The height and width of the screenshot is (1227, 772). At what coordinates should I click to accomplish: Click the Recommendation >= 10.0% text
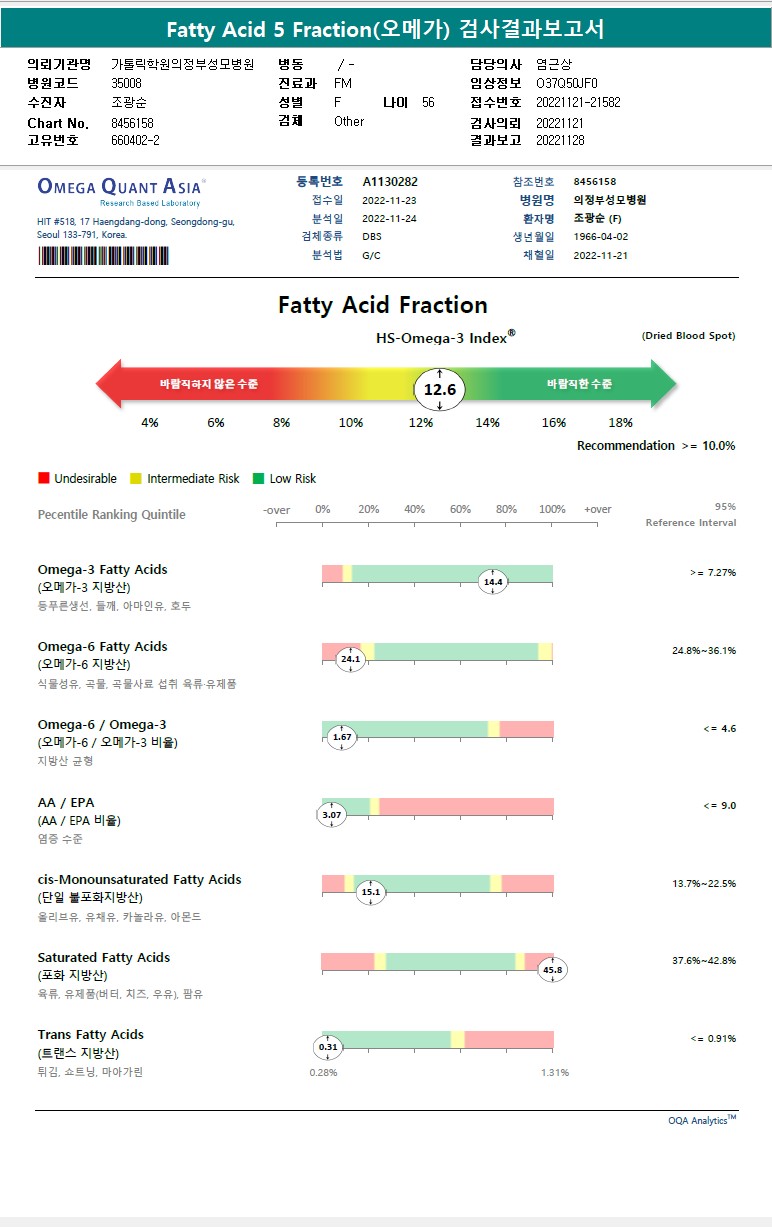[655, 446]
